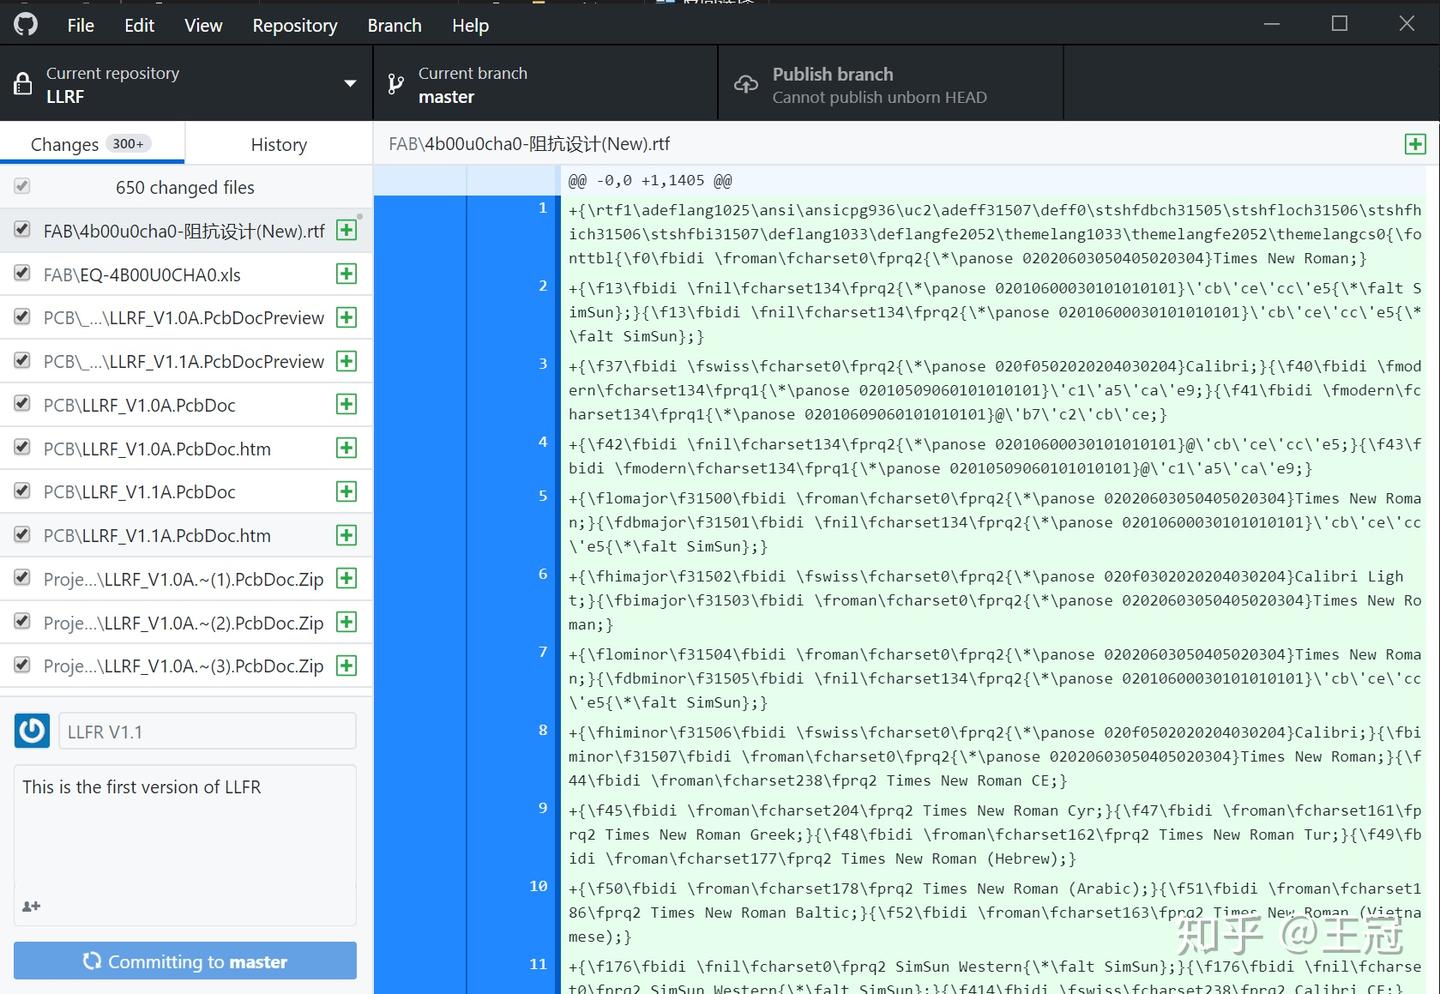1440x994 pixels.
Task: Click the lock icon next to Current repository
Action: point(23,84)
